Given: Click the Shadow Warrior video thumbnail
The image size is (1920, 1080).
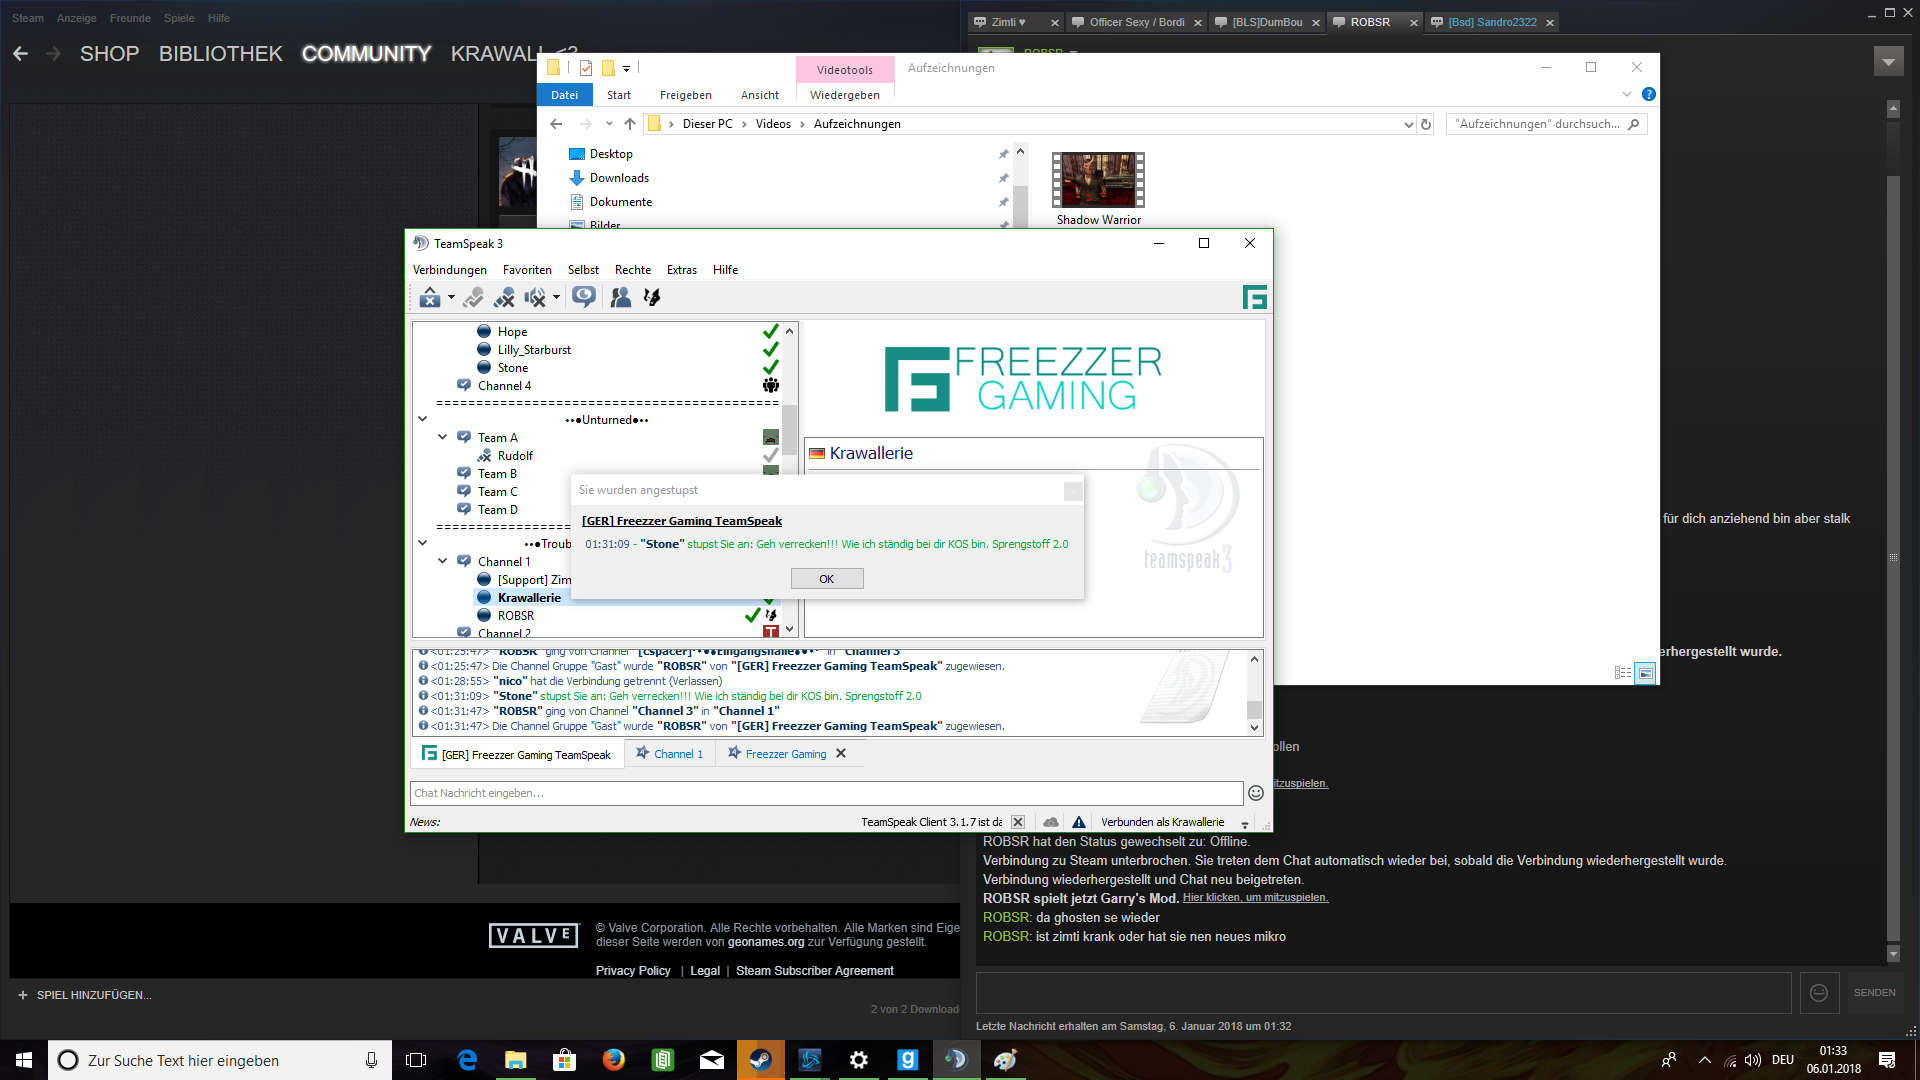Looking at the screenshot, I should click(x=1098, y=180).
